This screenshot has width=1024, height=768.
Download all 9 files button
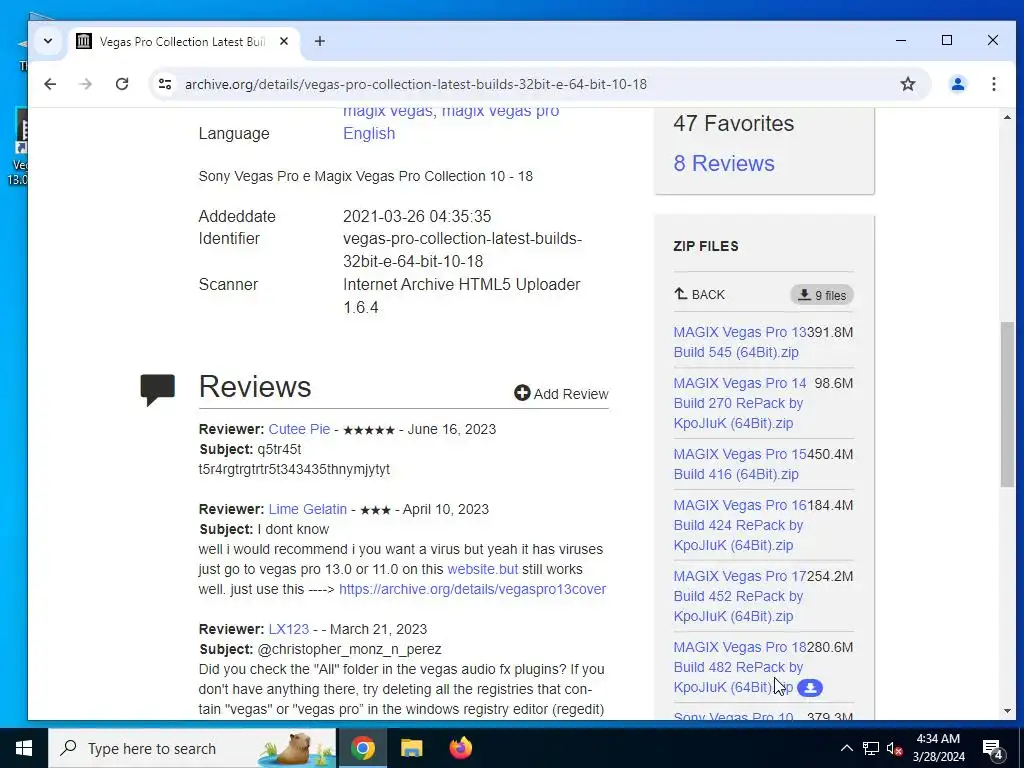tap(822, 295)
